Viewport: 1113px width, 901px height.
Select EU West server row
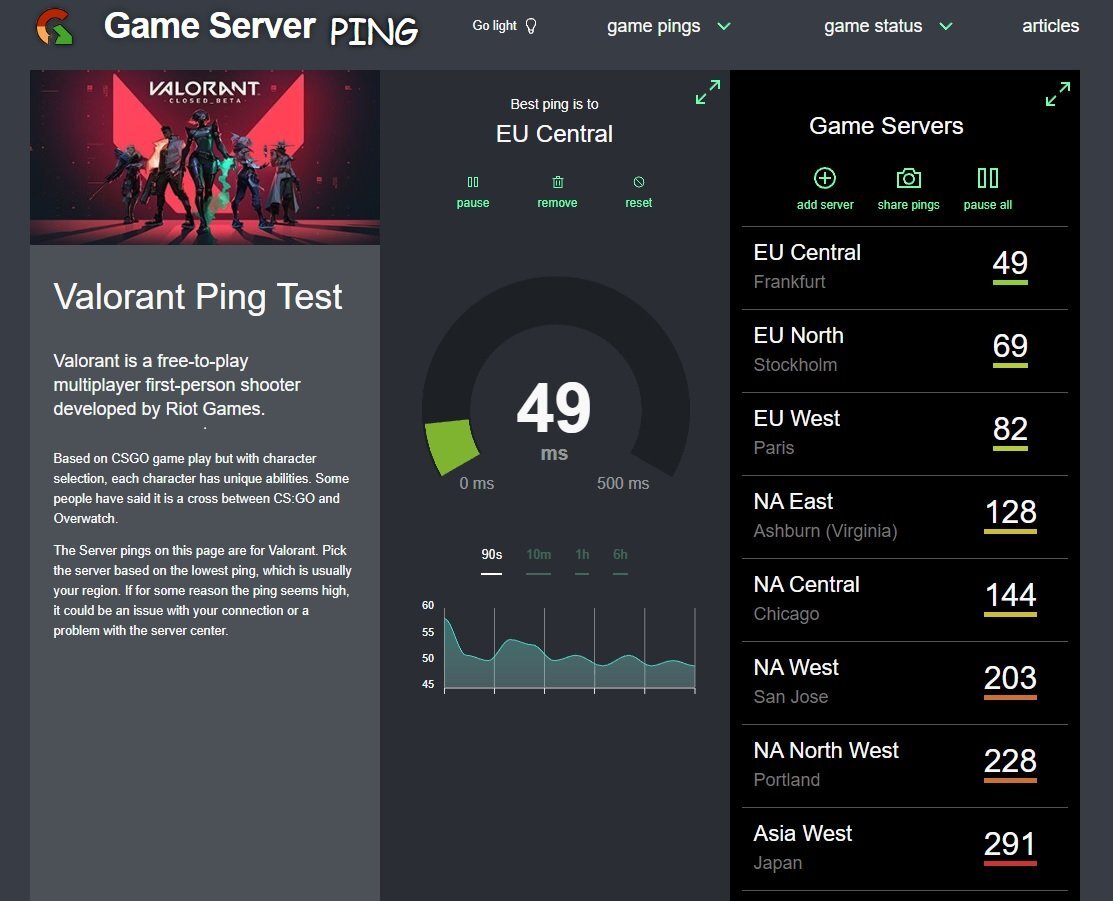pos(904,434)
